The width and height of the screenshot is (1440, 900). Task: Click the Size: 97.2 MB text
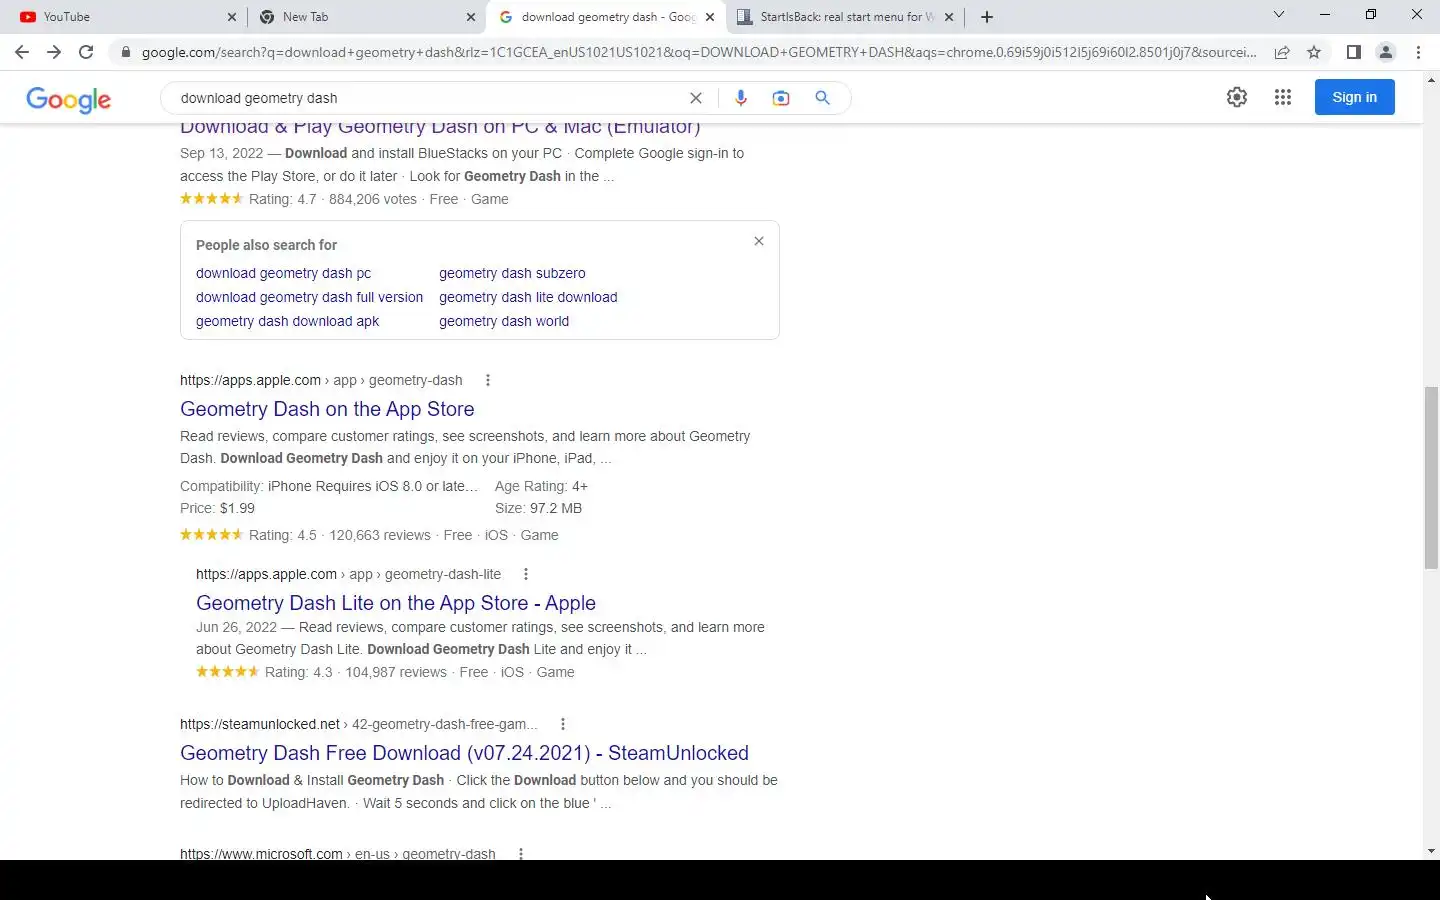click(x=538, y=508)
